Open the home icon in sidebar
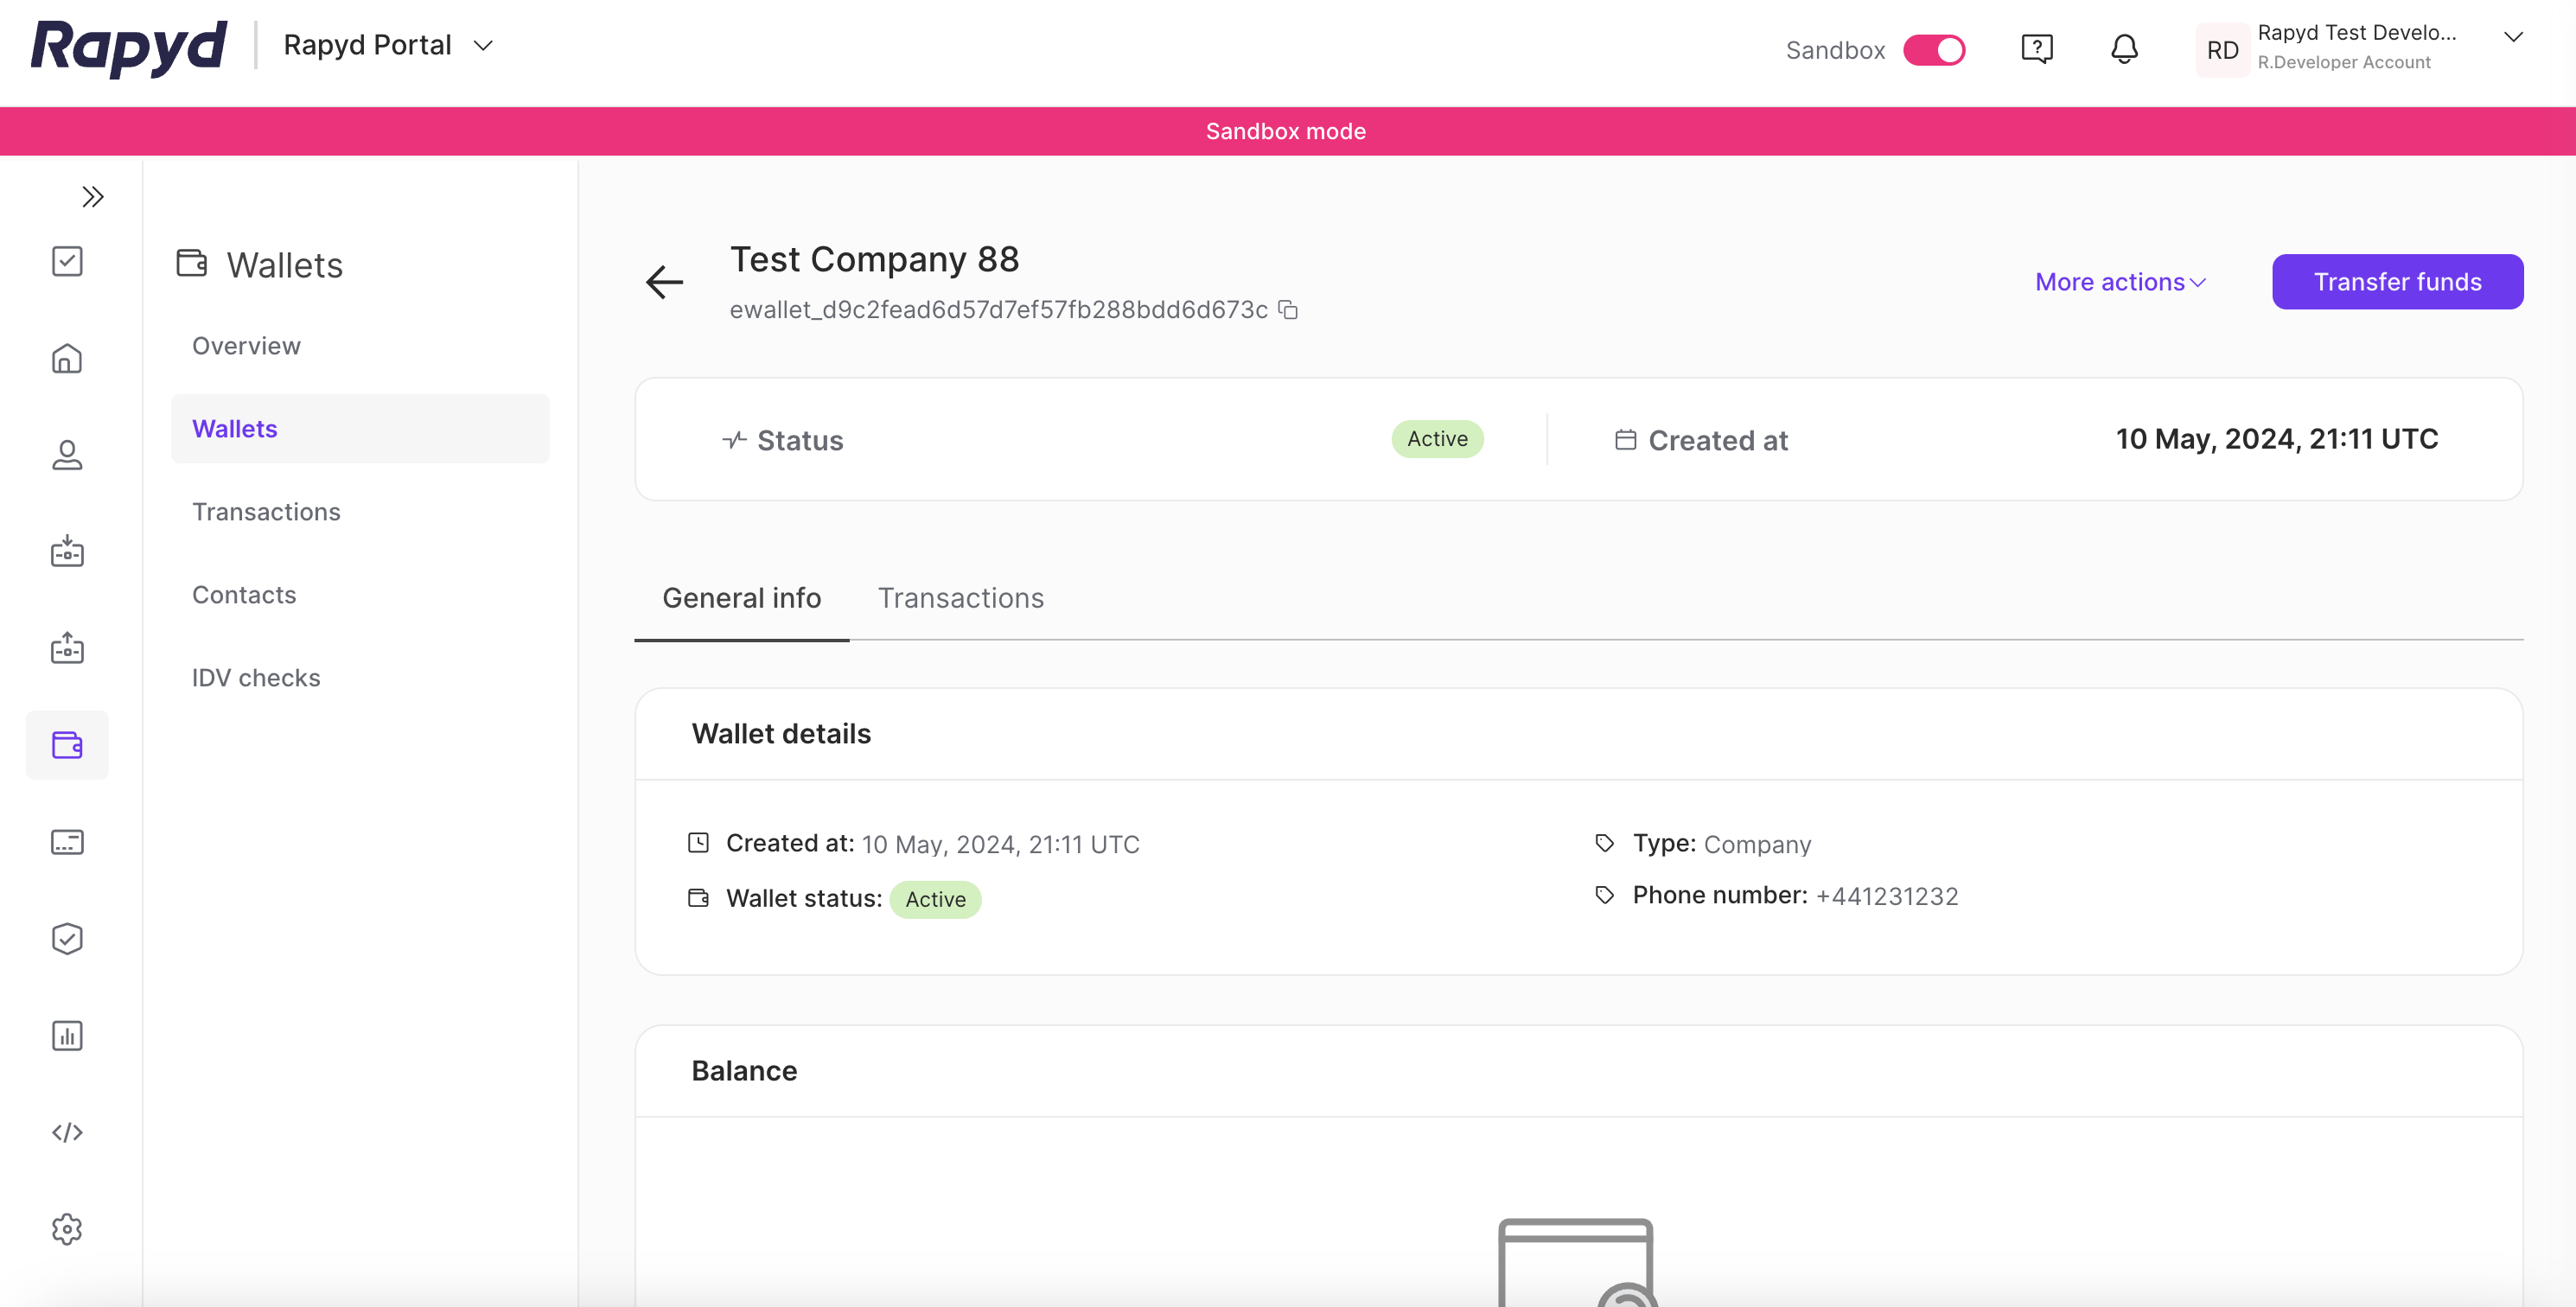Image resolution: width=2576 pixels, height=1307 pixels. [x=67, y=358]
